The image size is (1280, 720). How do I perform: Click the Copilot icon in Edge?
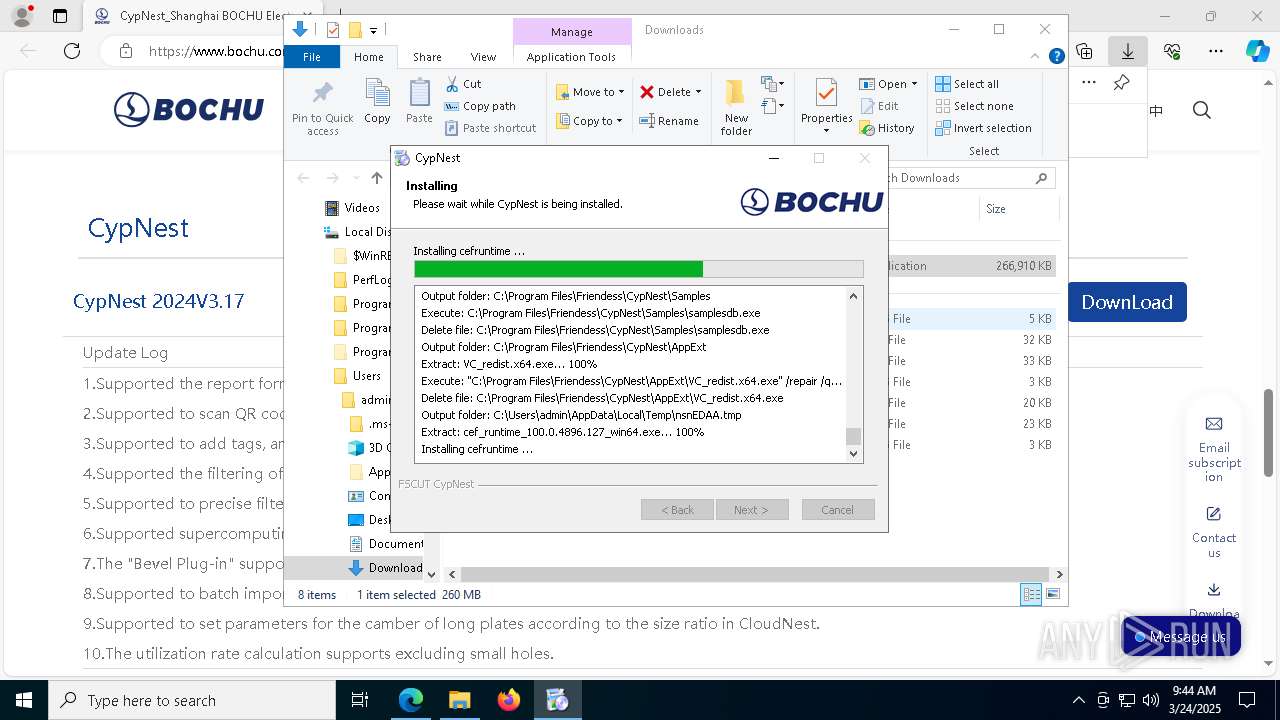[x=1257, y=51]
